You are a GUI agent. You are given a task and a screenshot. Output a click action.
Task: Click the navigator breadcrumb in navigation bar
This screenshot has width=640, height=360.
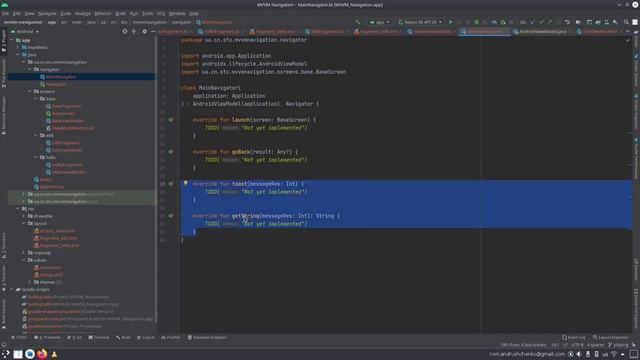(181, 22)
